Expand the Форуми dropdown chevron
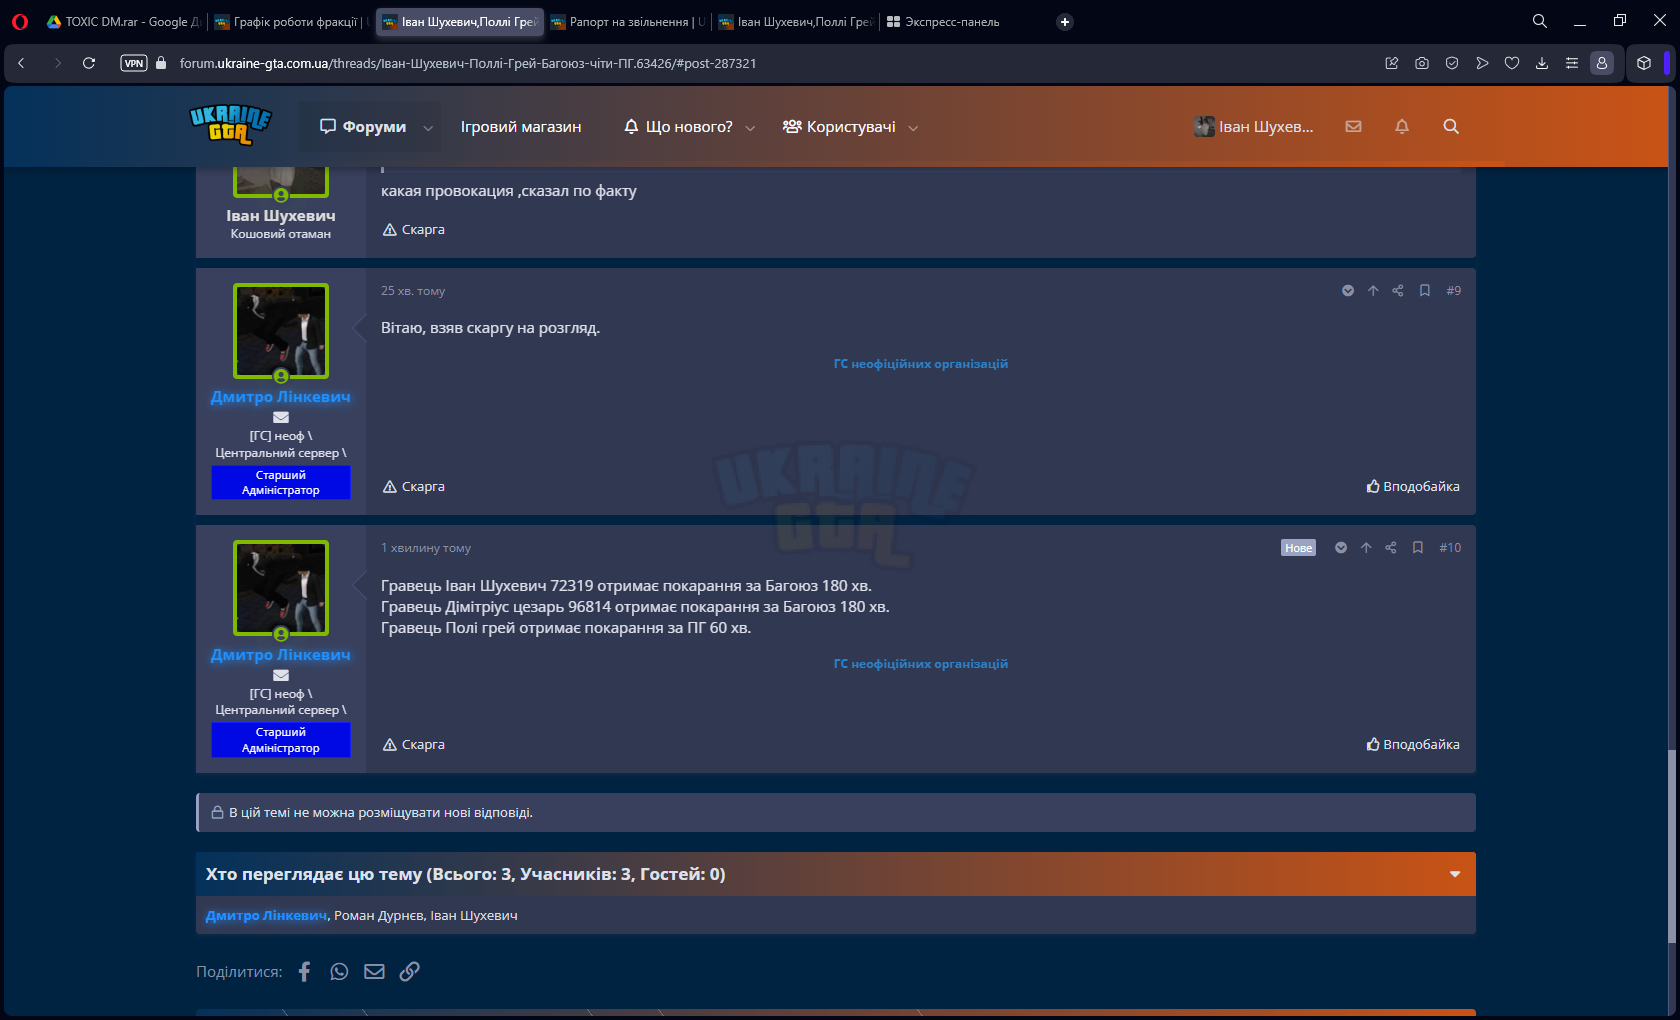The width and height of the screenshot is (1680, 1020). (x=428, y=128)
